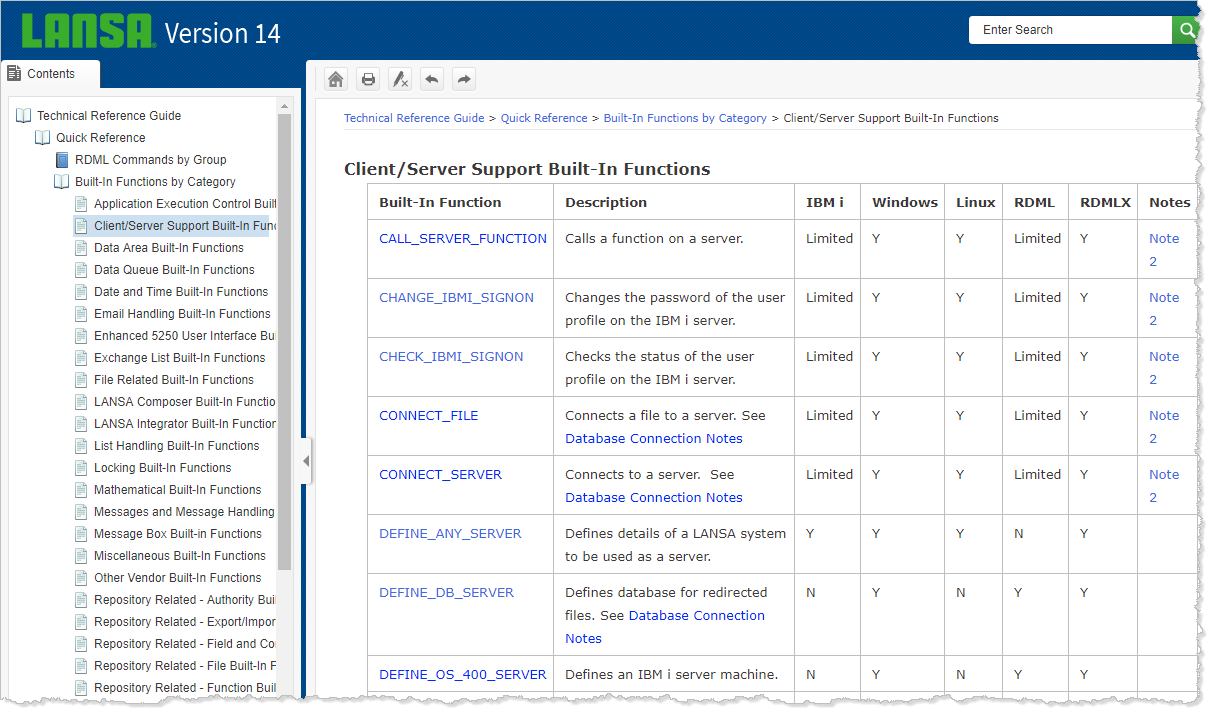Open LANSA Integrator Built-In Functions topic
Image resolution: width=1211 pixels, height=712 pixels.
[x=185, y=424]
